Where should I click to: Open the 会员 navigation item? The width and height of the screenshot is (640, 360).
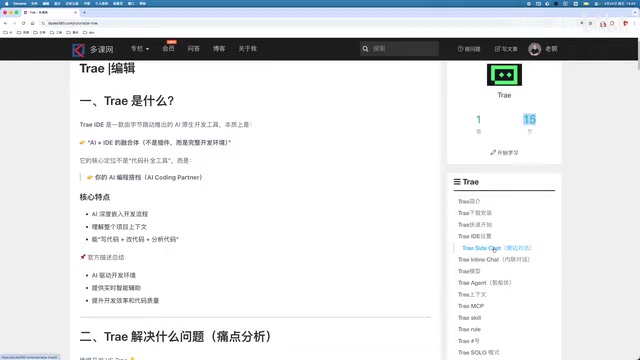(x=169, y=49)
